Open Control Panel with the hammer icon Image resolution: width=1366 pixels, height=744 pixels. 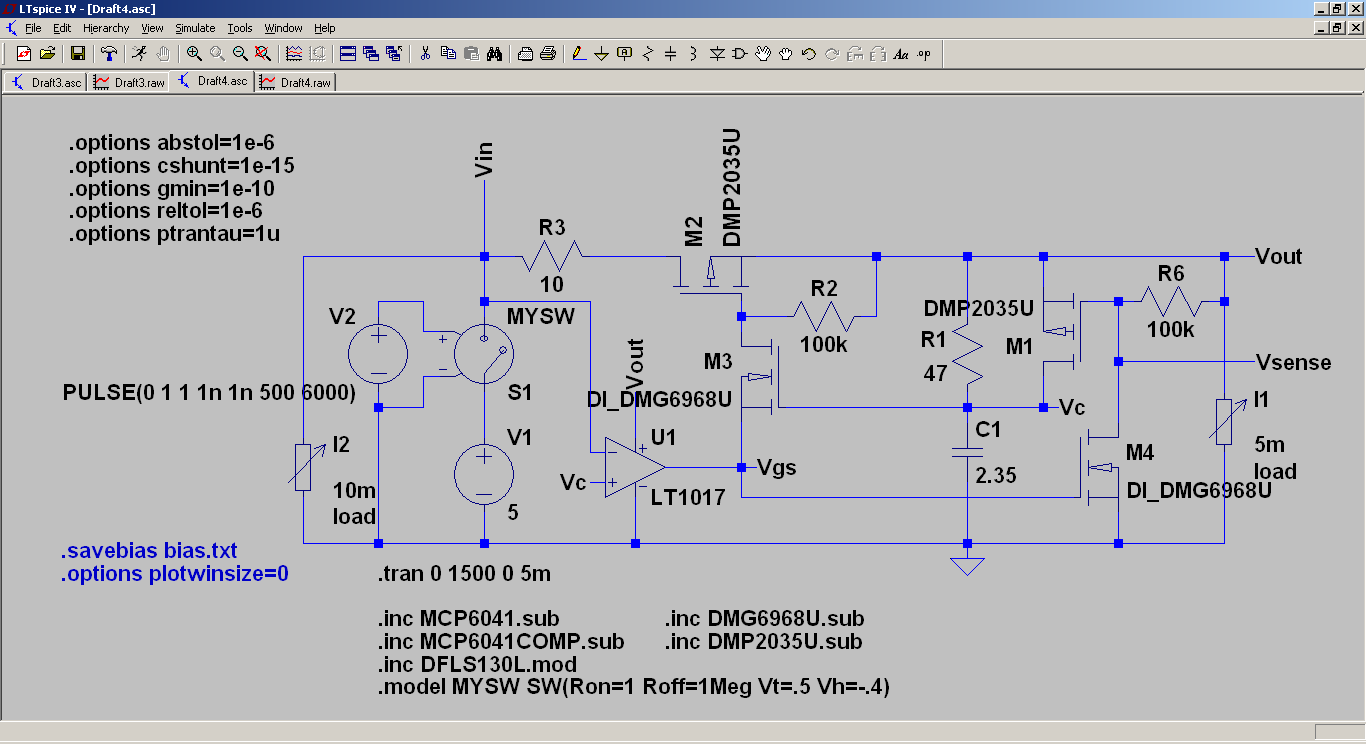point(109,53)
